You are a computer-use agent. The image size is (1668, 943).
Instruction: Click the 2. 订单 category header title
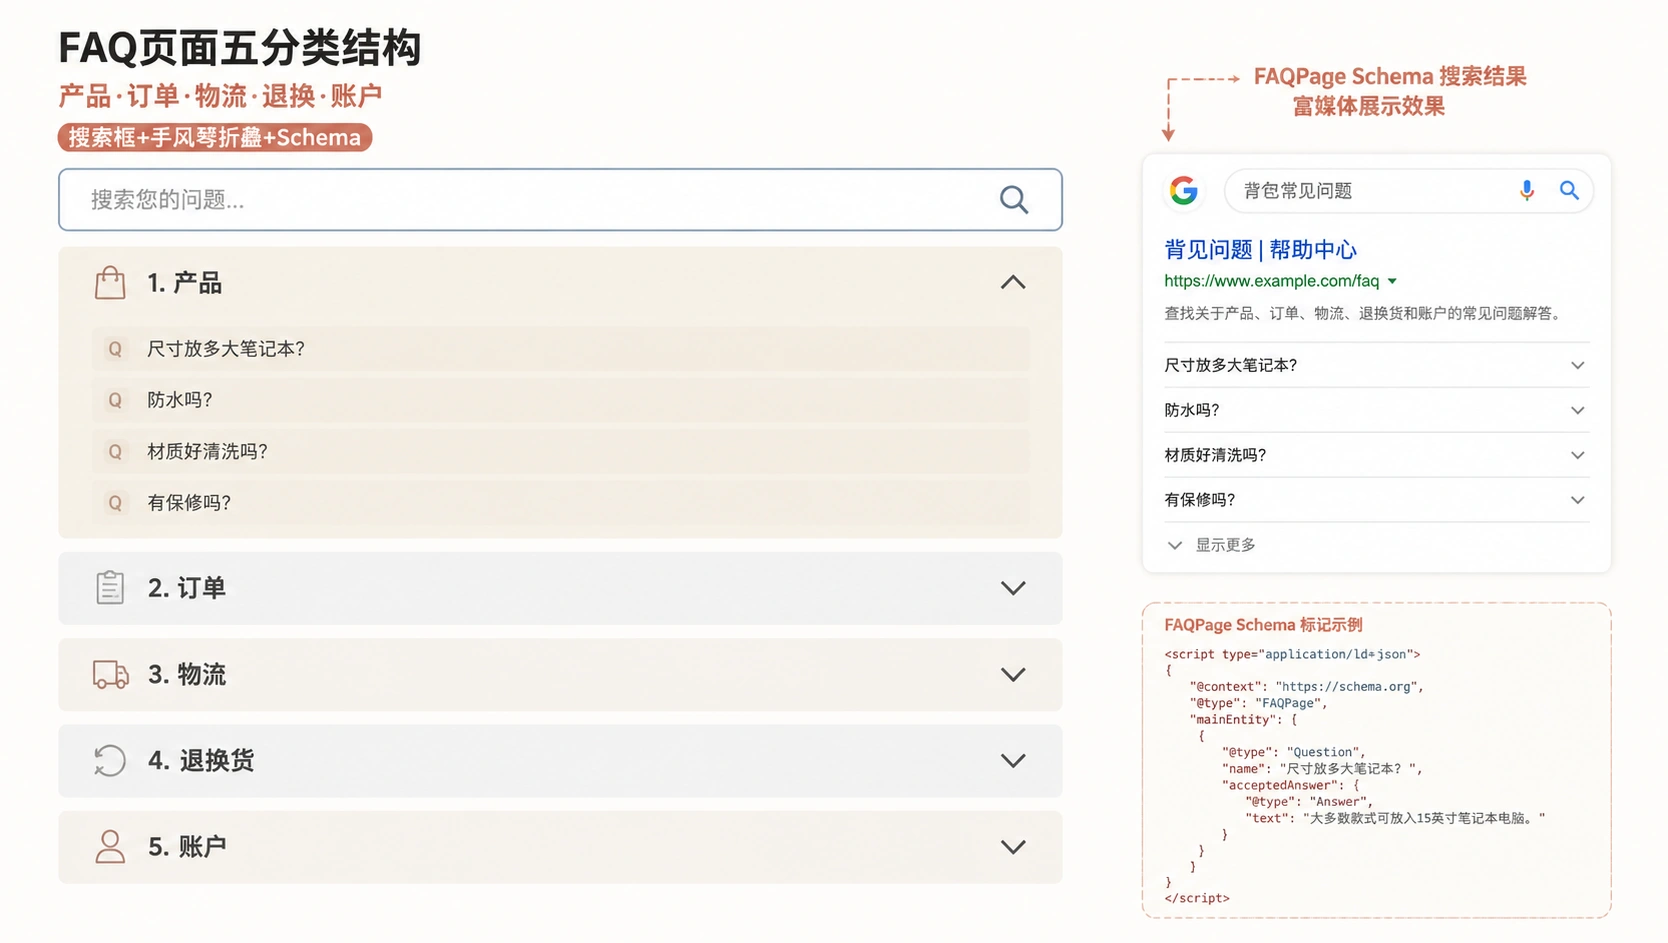click(x=187, y=588)
